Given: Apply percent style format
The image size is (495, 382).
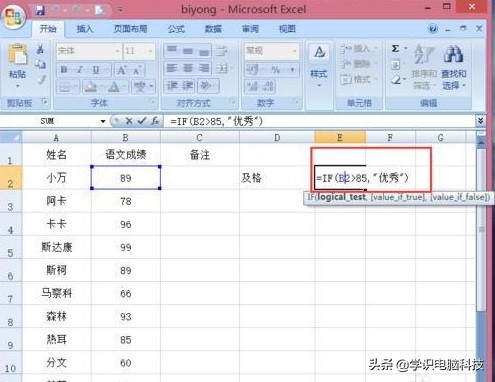Looking at the screenshot, I should (275, 70).
